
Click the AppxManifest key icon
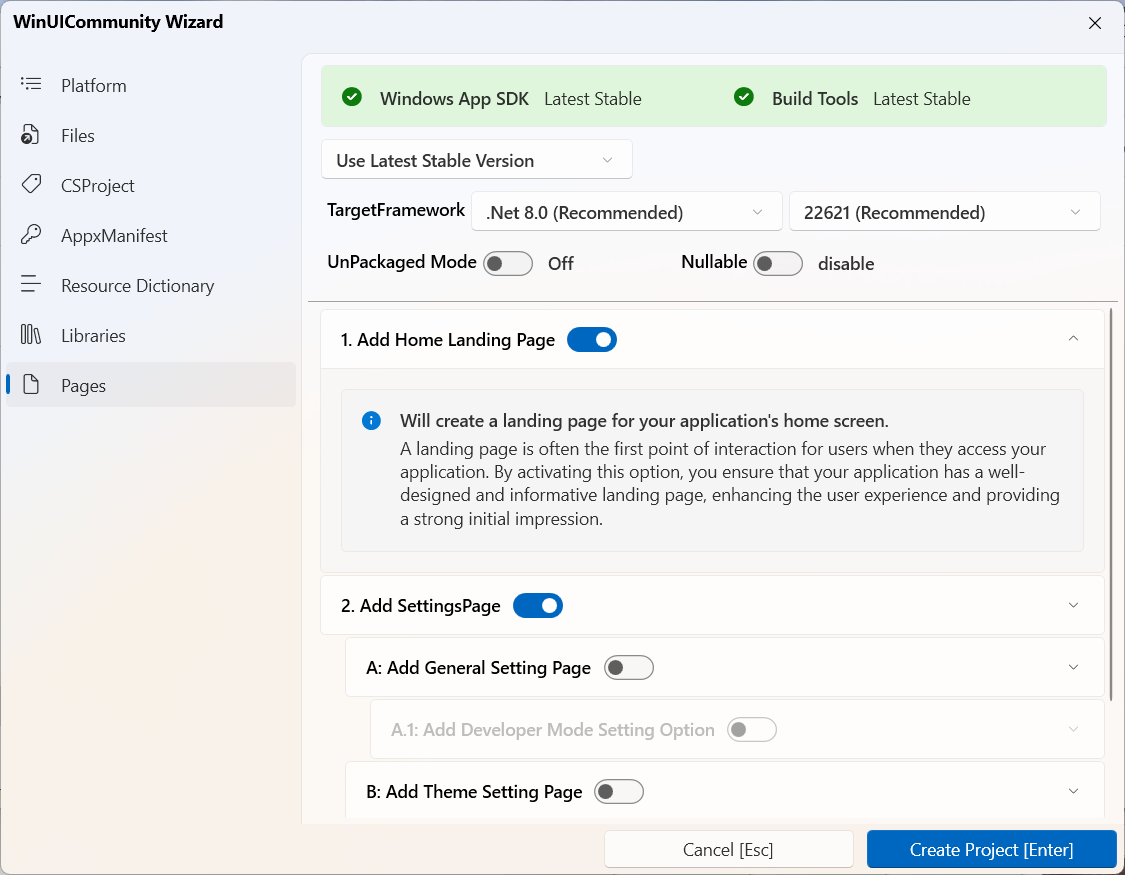pos(31,235)
